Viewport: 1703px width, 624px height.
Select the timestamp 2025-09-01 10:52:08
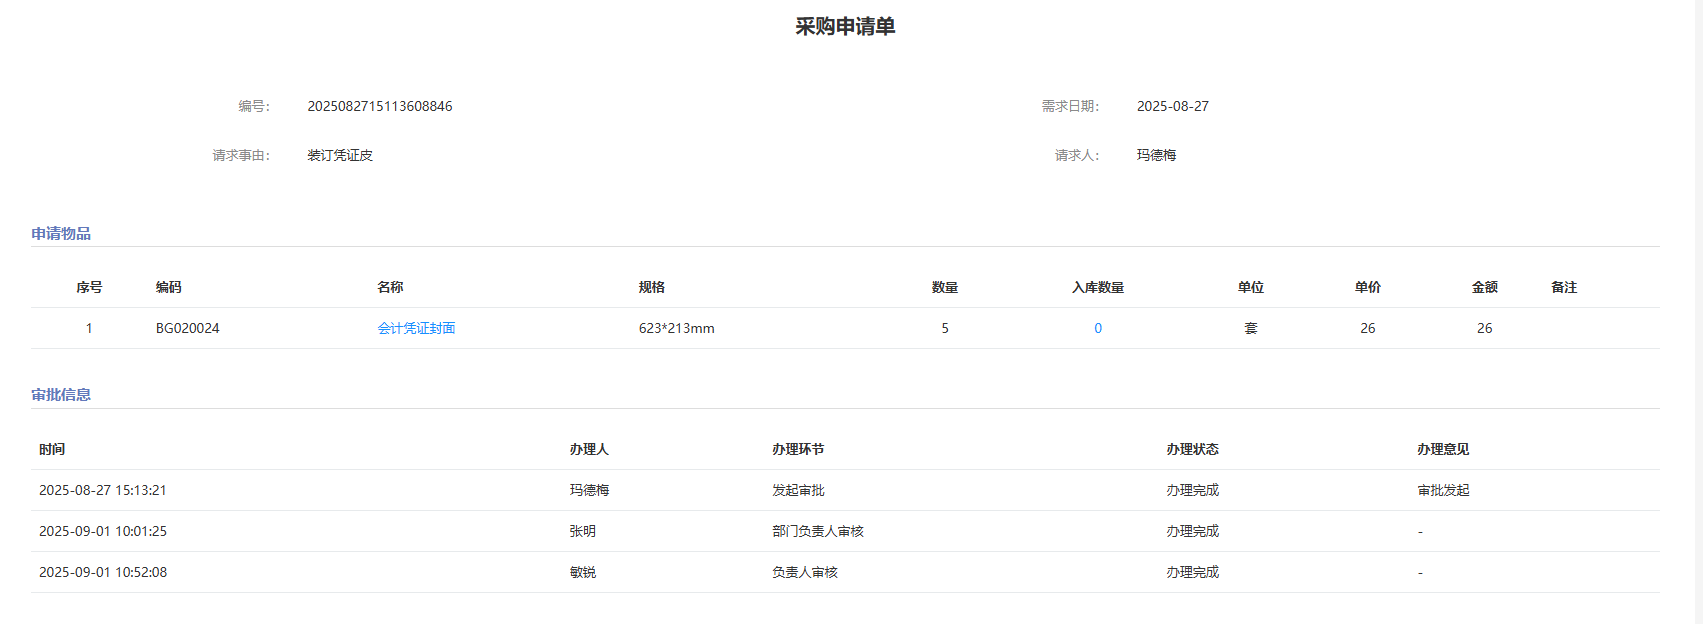(x=103, y=572)
